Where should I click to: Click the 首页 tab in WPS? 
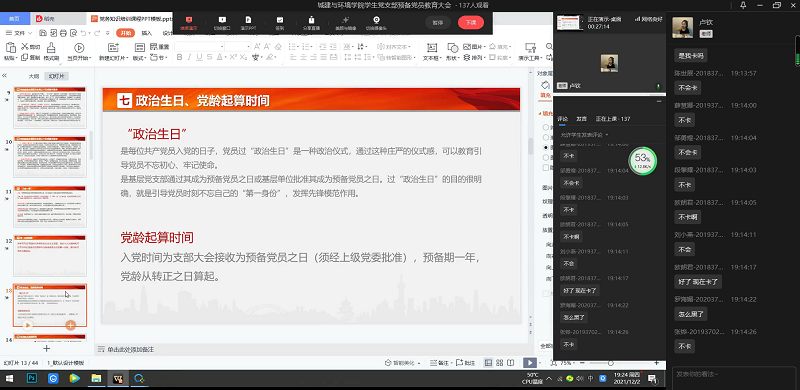[x=14, y=19]
